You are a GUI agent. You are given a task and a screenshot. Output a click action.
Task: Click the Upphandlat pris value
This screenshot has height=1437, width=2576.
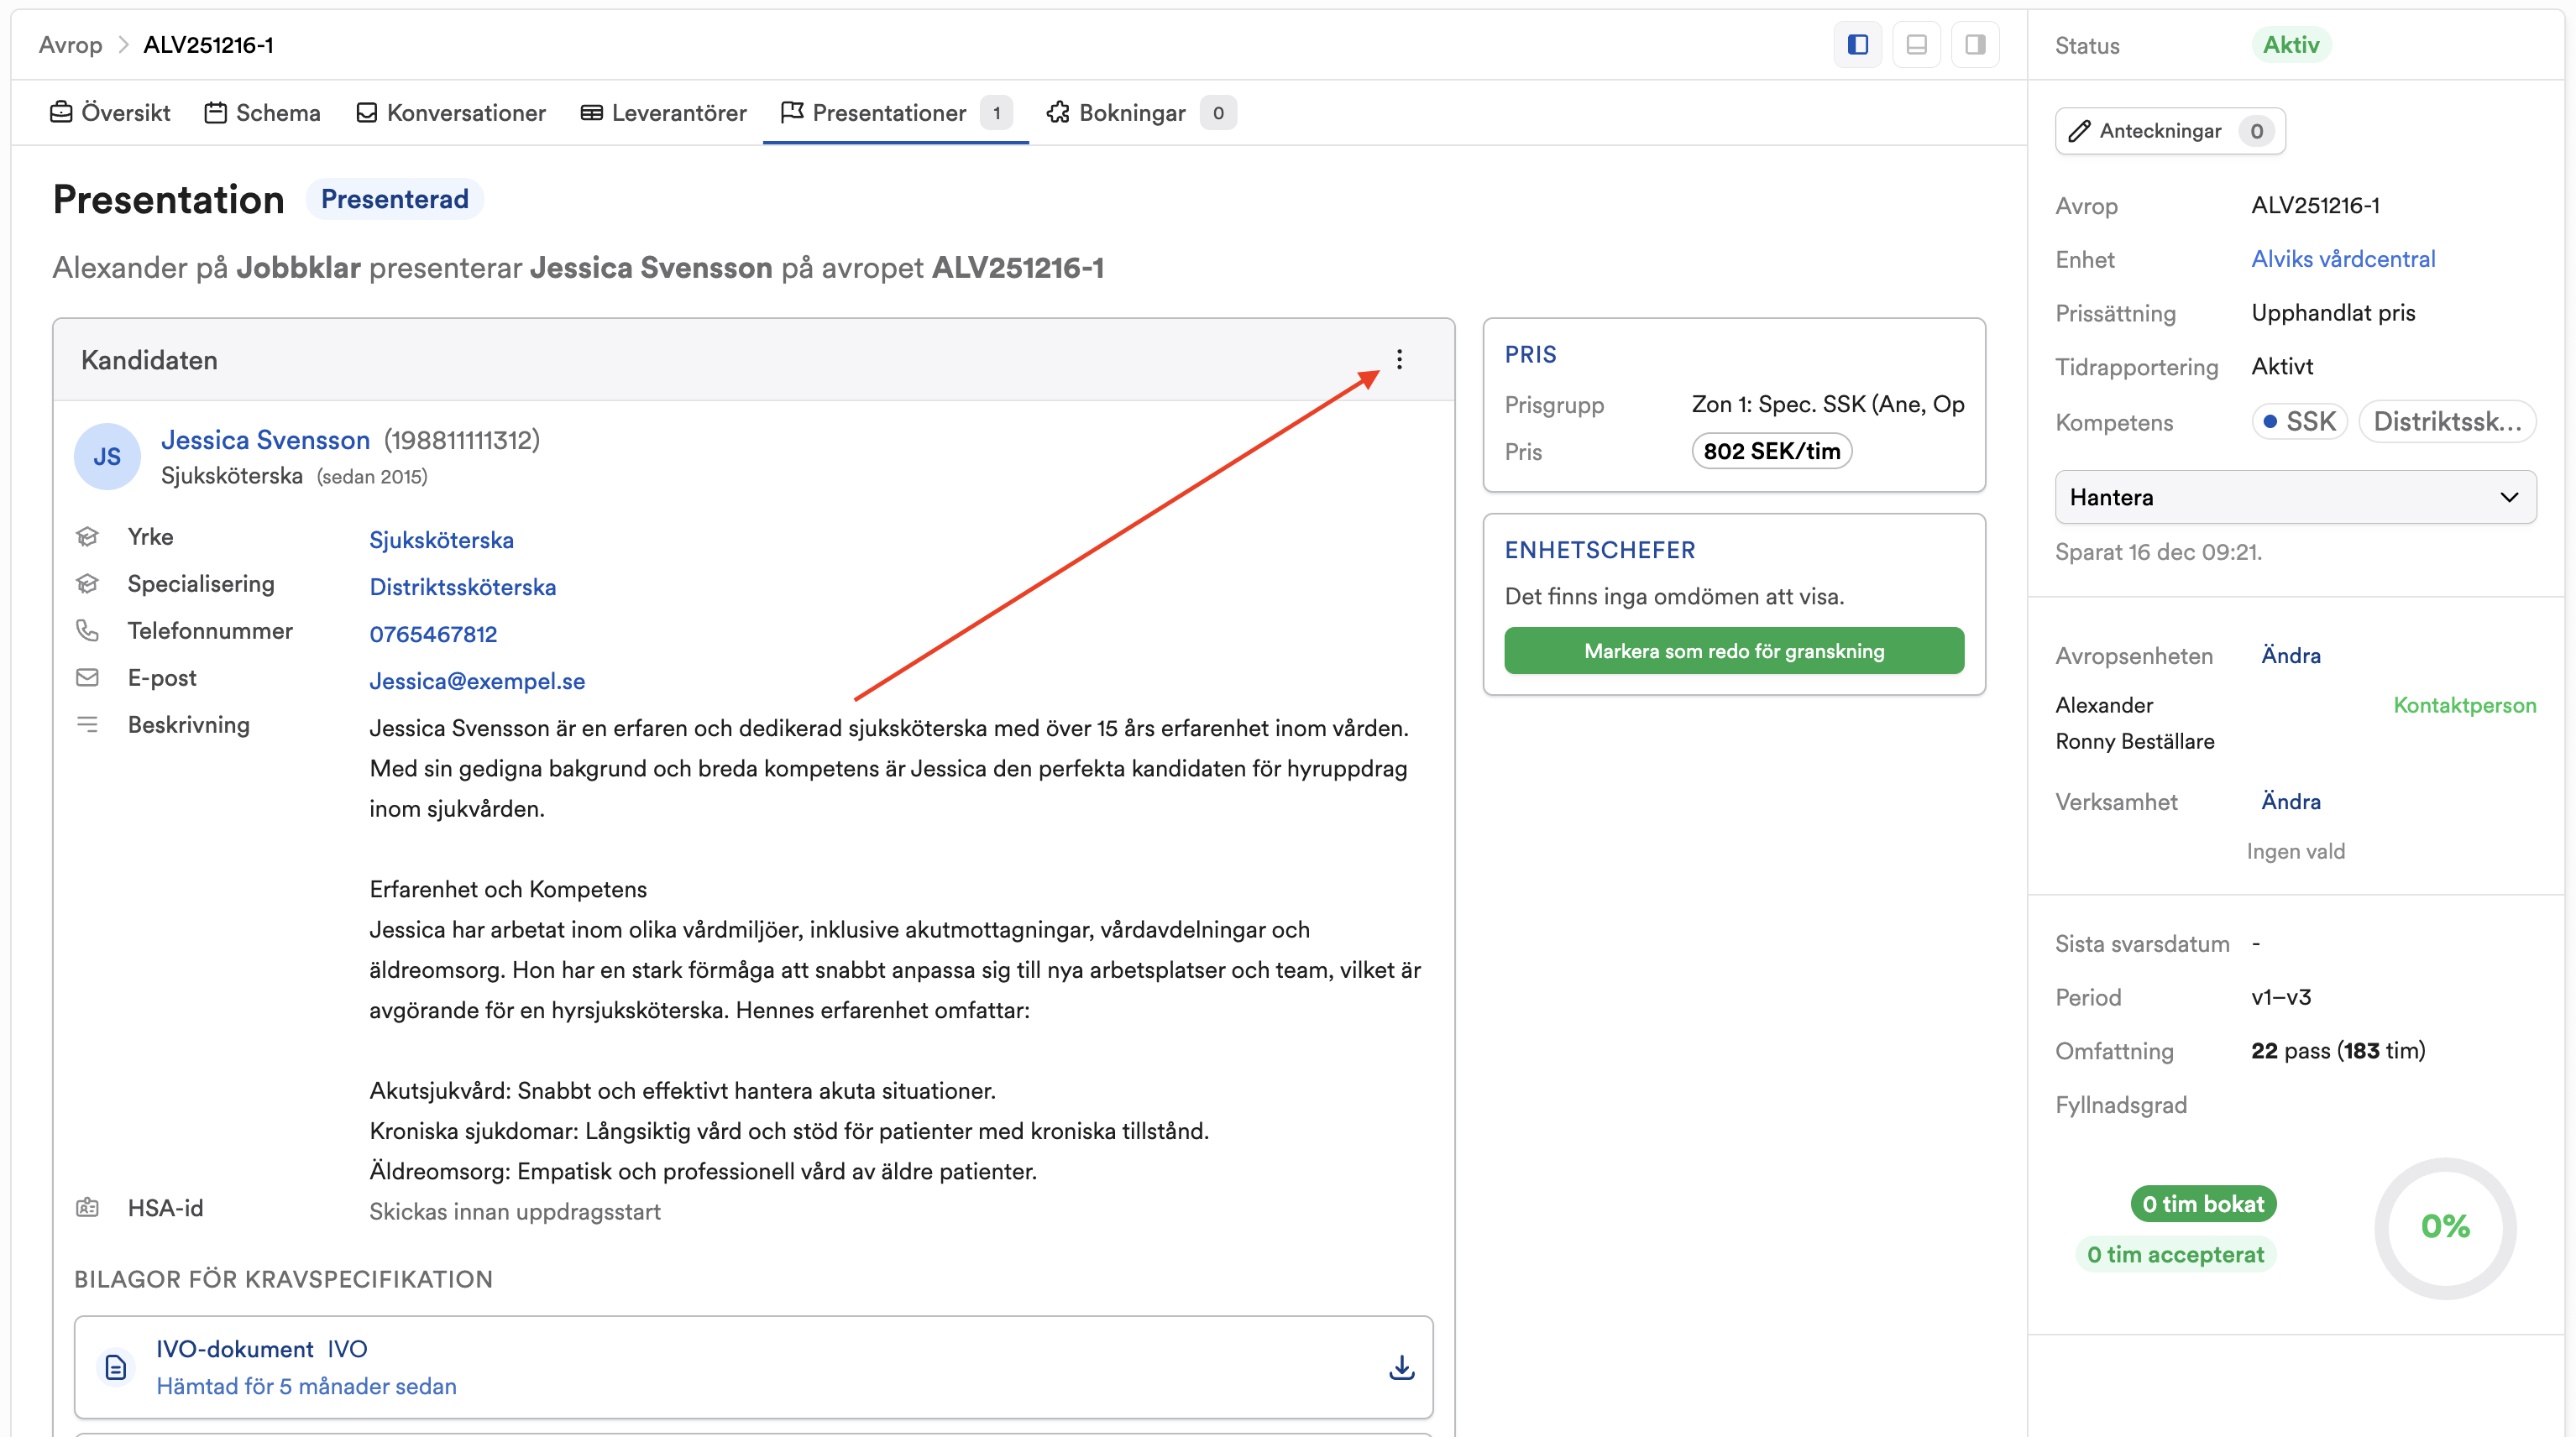pos(2333,313)
